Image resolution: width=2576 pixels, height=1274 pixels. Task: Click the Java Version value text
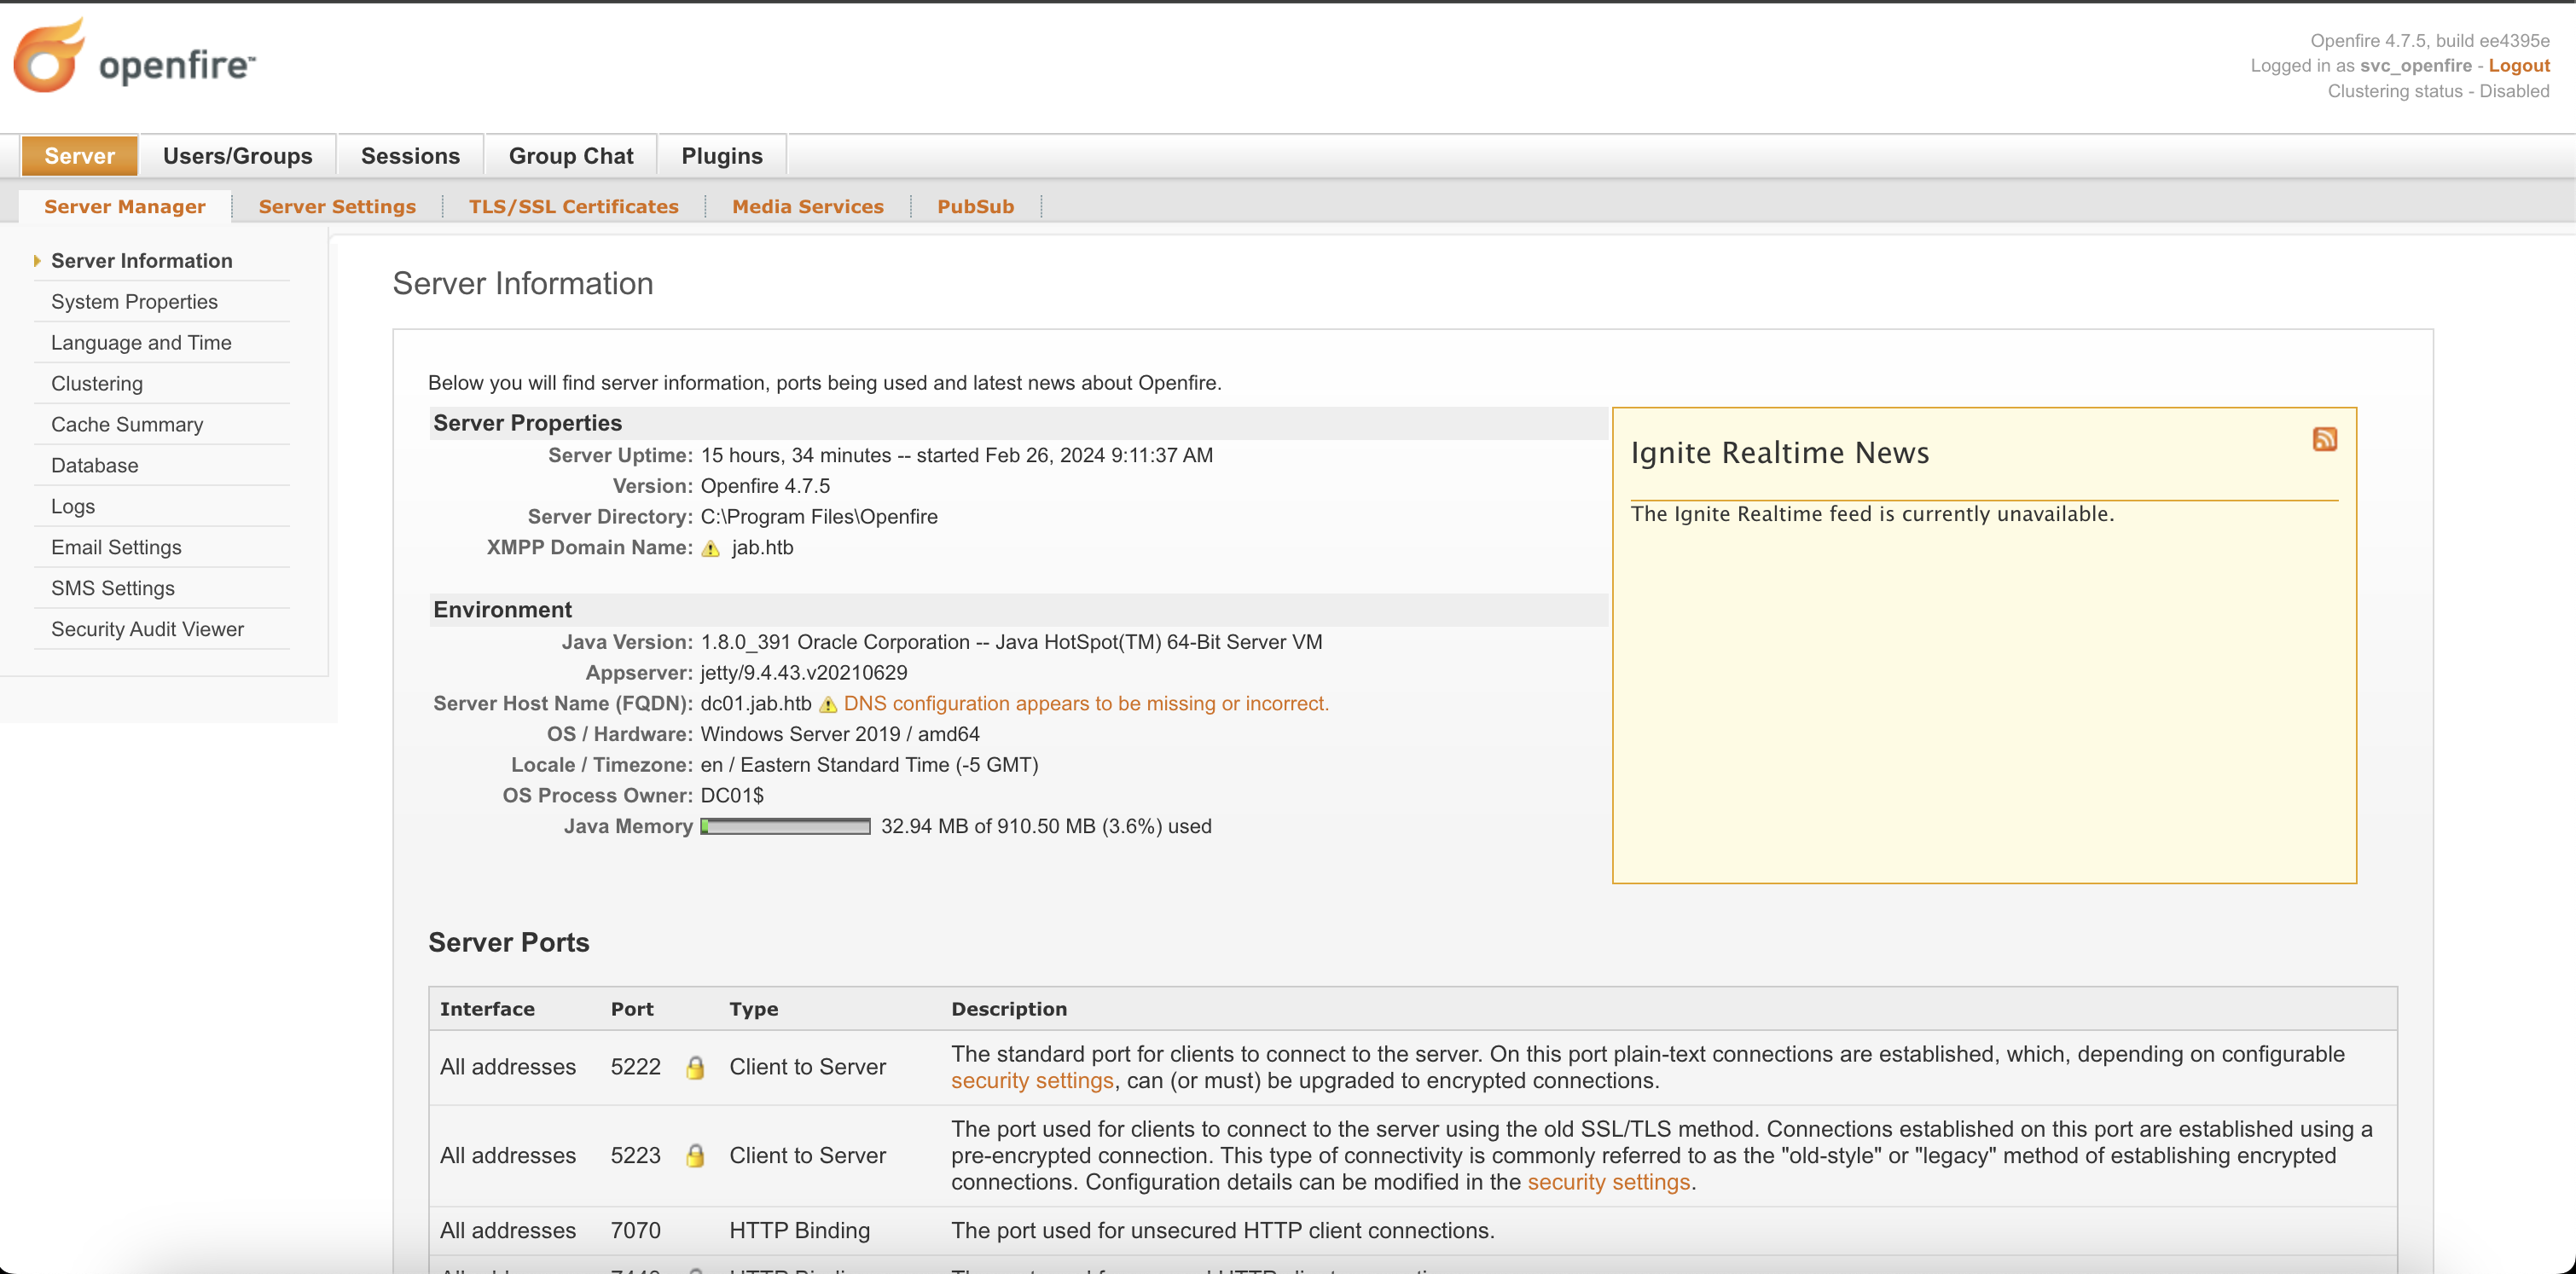[1011, 643]
